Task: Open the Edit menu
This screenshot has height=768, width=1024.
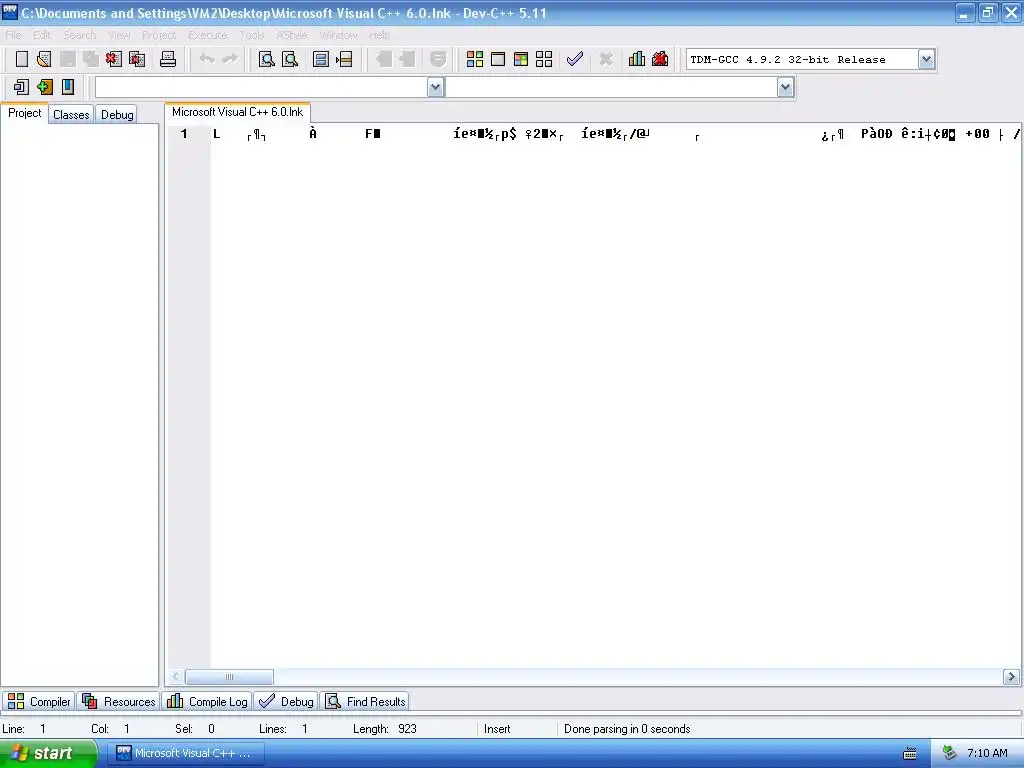Action: (x=42, y=35)
